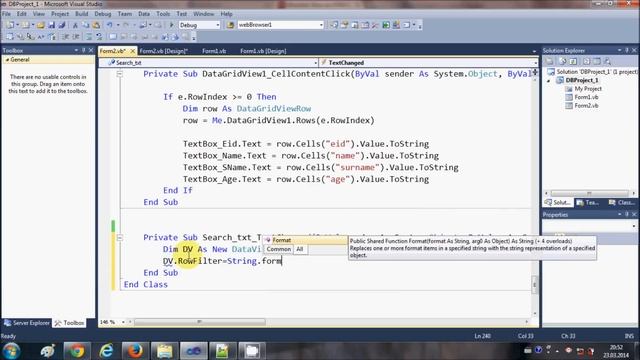
Task: Open the Debug configuration dropdown
Action: click(x=218, y=25)
